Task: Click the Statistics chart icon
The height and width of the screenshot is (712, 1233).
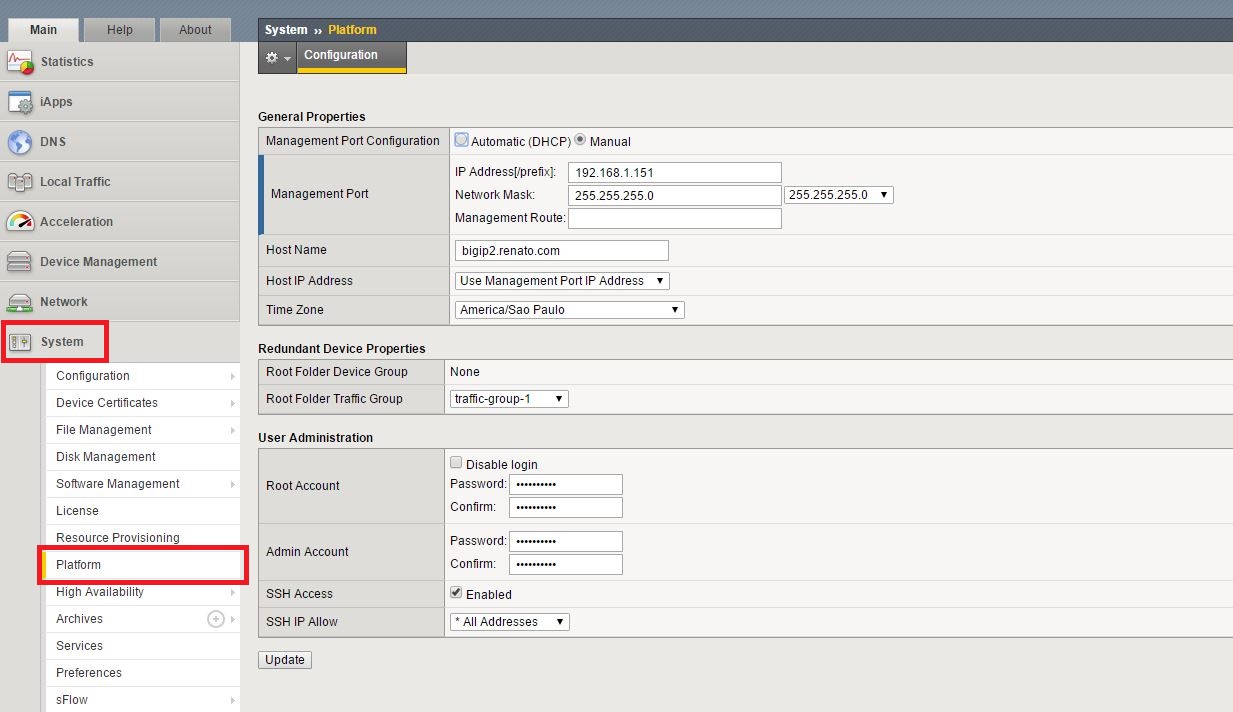Action: point(21,62)
